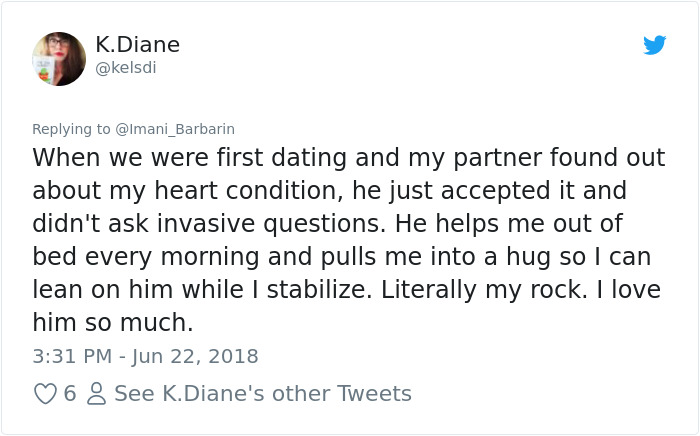See K.Diane's other Tweets
The height and width of the screenshot is (436, 700).
pos(262,394)
